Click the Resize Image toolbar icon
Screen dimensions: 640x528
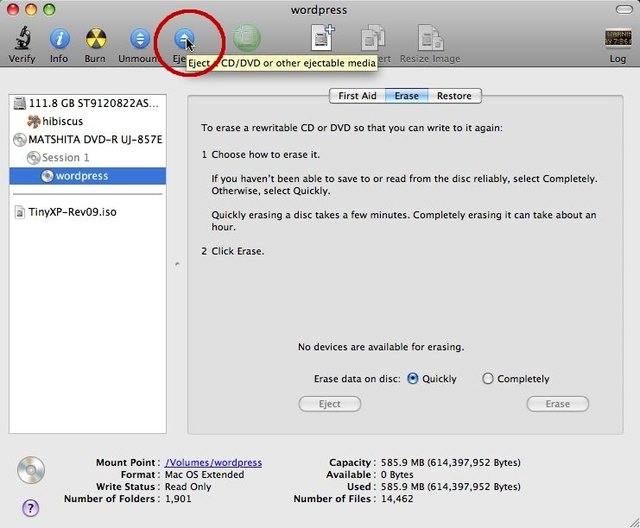[430, 38]
